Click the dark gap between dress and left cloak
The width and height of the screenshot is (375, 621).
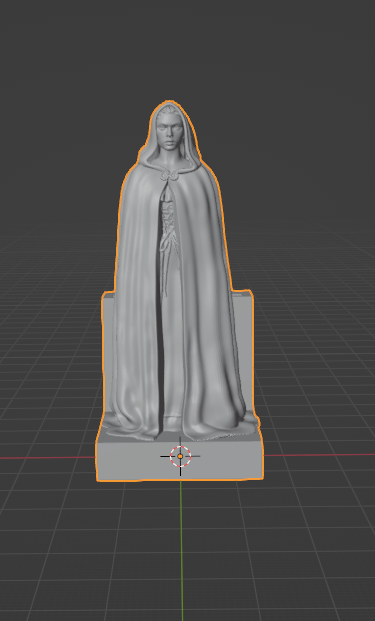(160, 317)
